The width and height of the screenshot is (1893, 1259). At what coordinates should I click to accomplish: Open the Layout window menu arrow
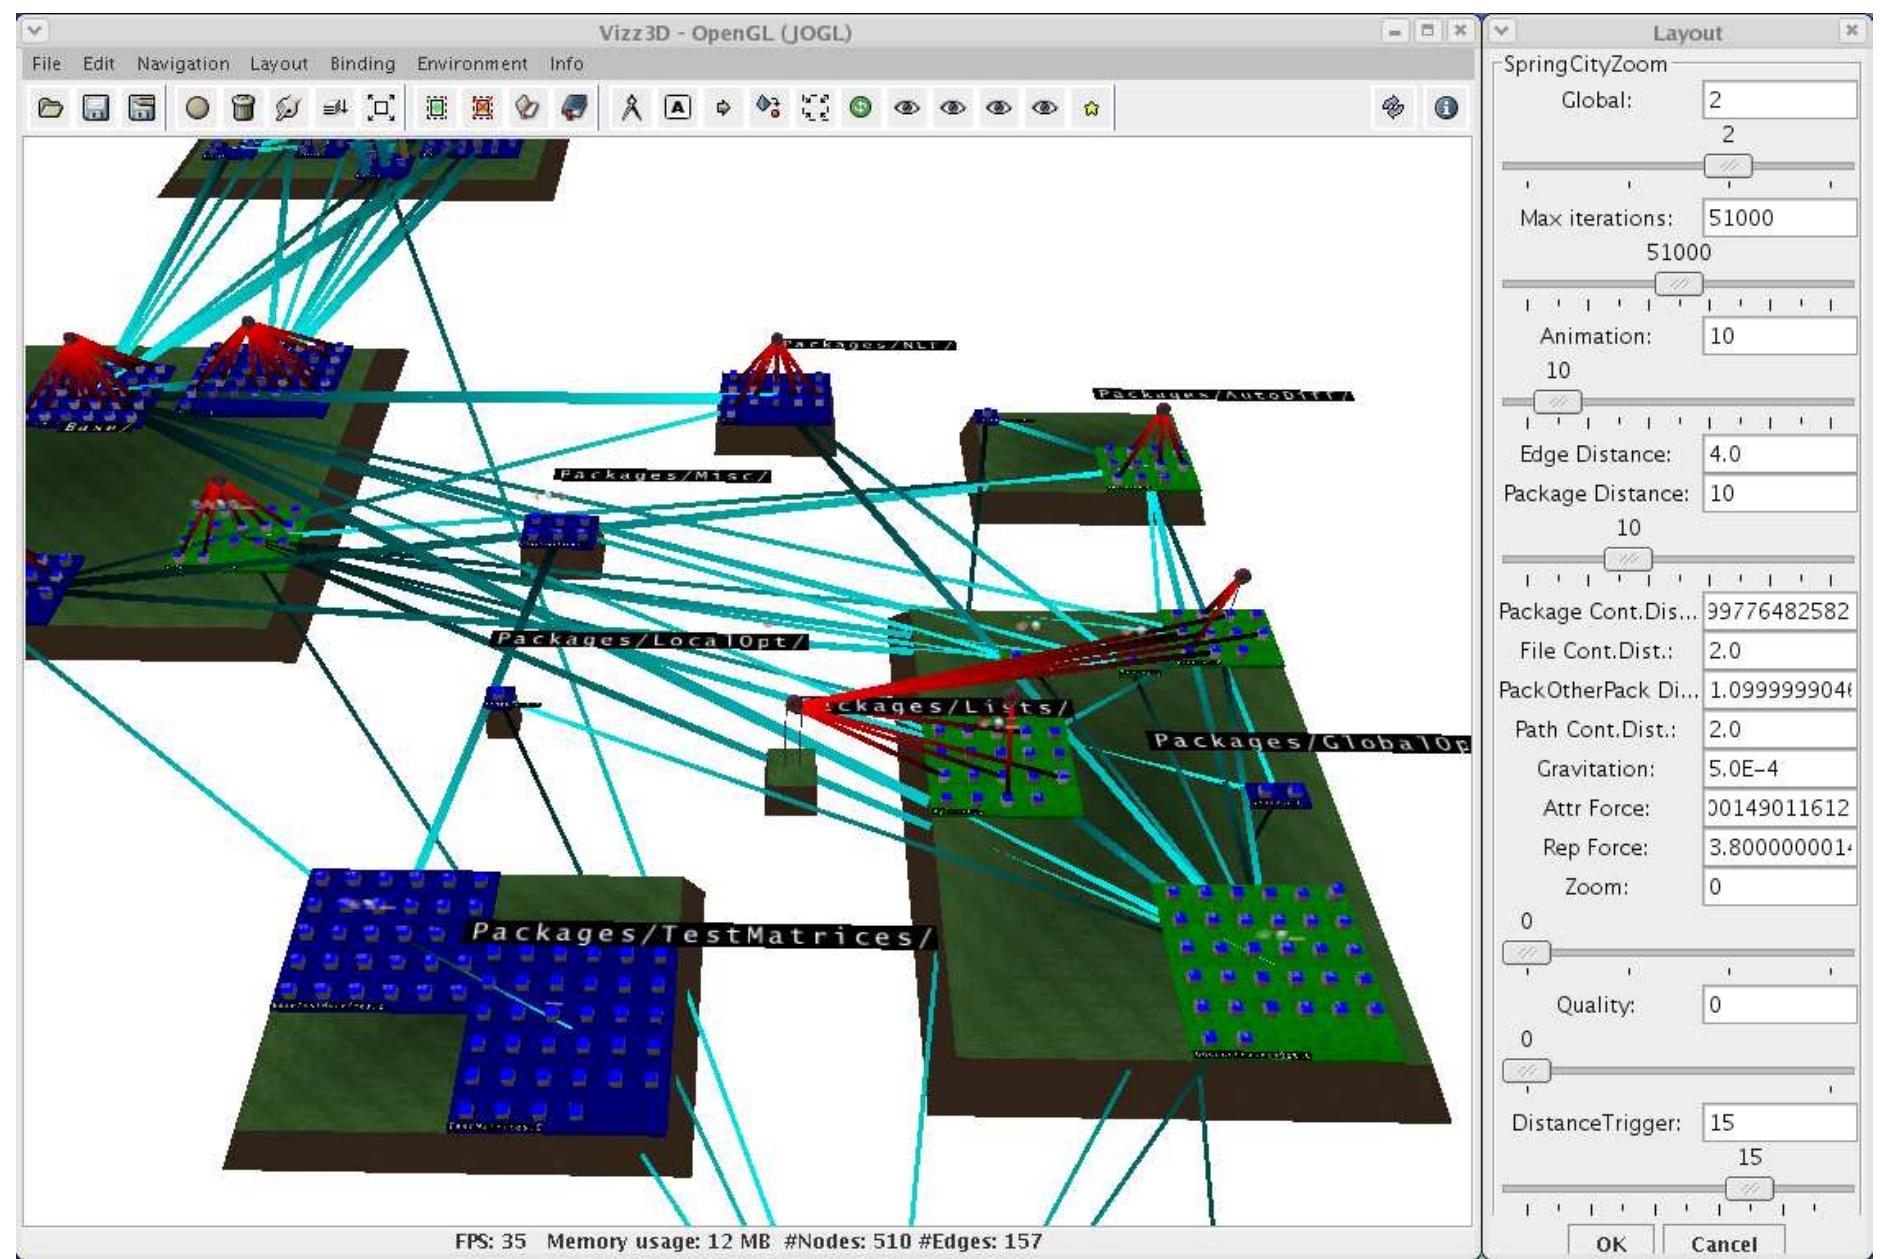tap(1502, 31)
